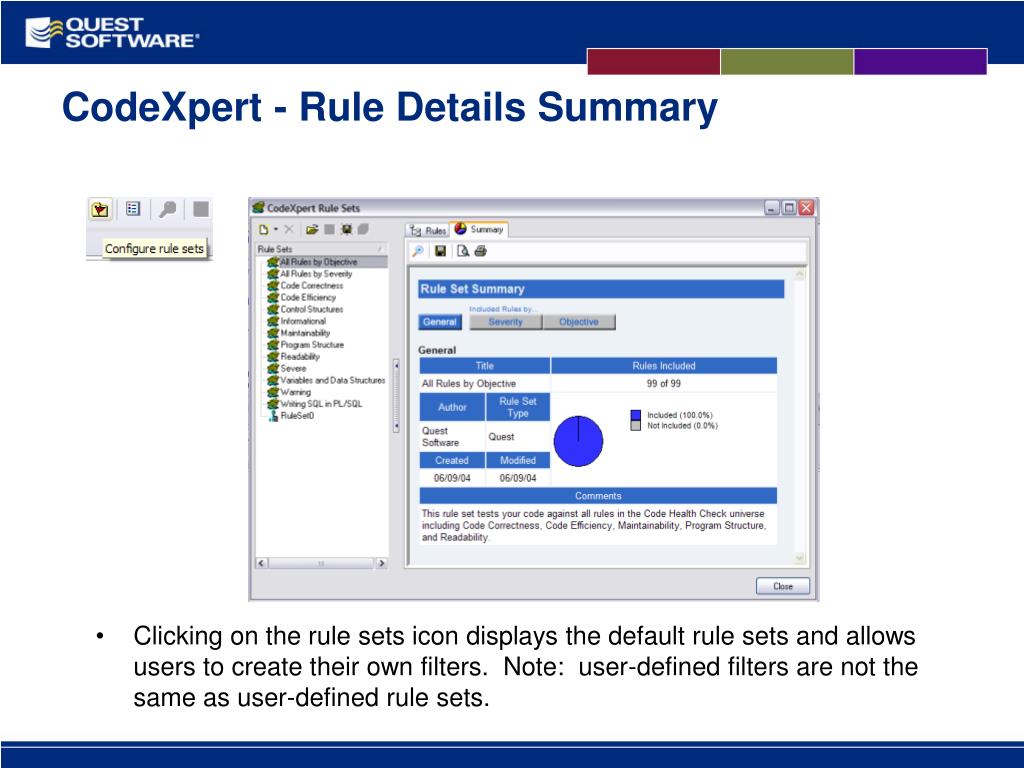This screenshot has width=1024, height=768.
Task: Maximize the CodeXpert Rule Sets window
Action: [789, 208]
